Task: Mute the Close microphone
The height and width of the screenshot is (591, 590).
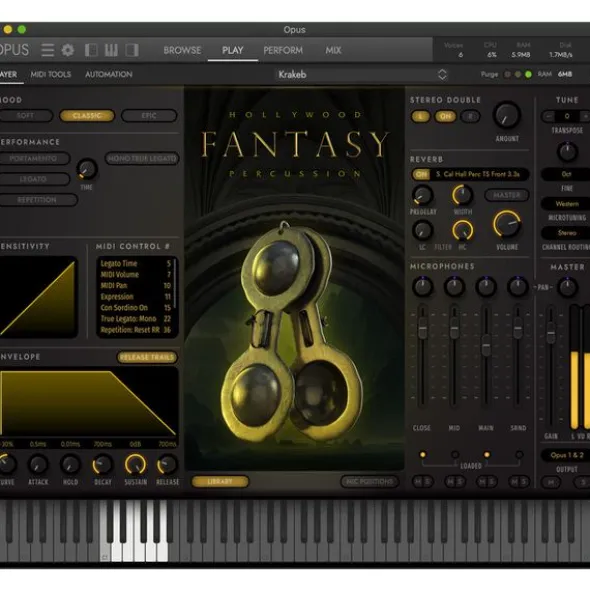Action: coord(418,481)
